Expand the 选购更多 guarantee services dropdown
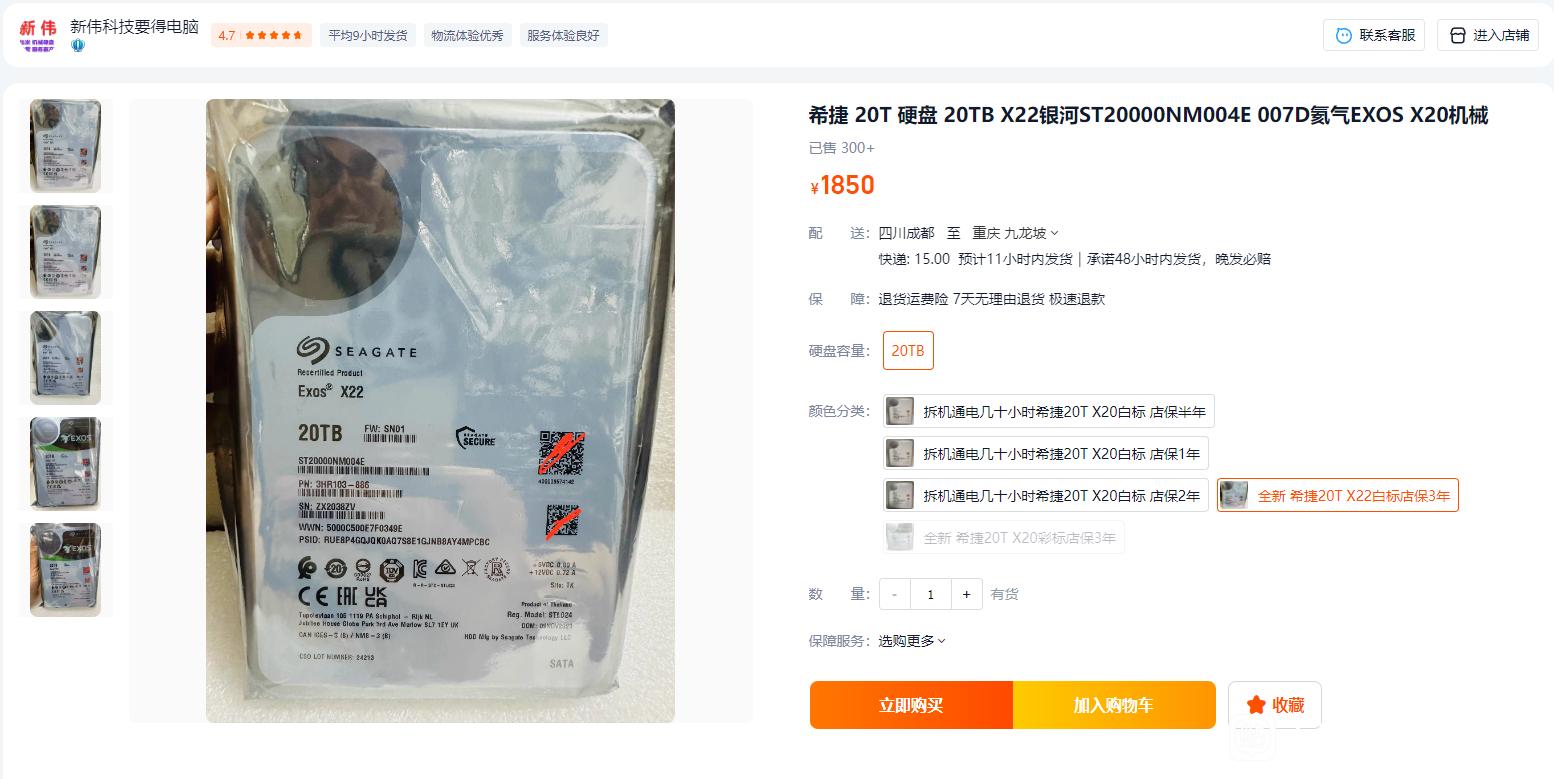This screenshot has width=1554, height=779. click(x=912, y=641)
